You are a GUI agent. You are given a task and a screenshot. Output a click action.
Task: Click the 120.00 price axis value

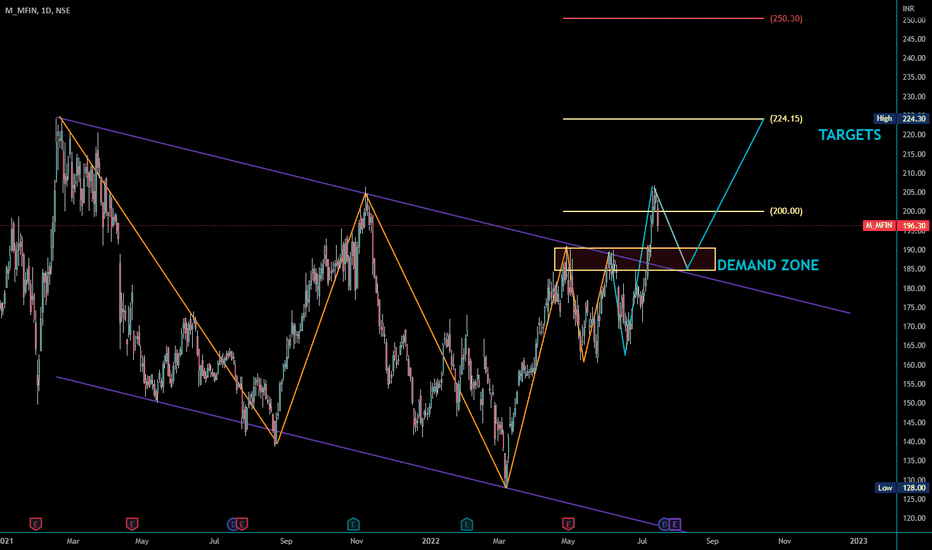coord(914,518)
